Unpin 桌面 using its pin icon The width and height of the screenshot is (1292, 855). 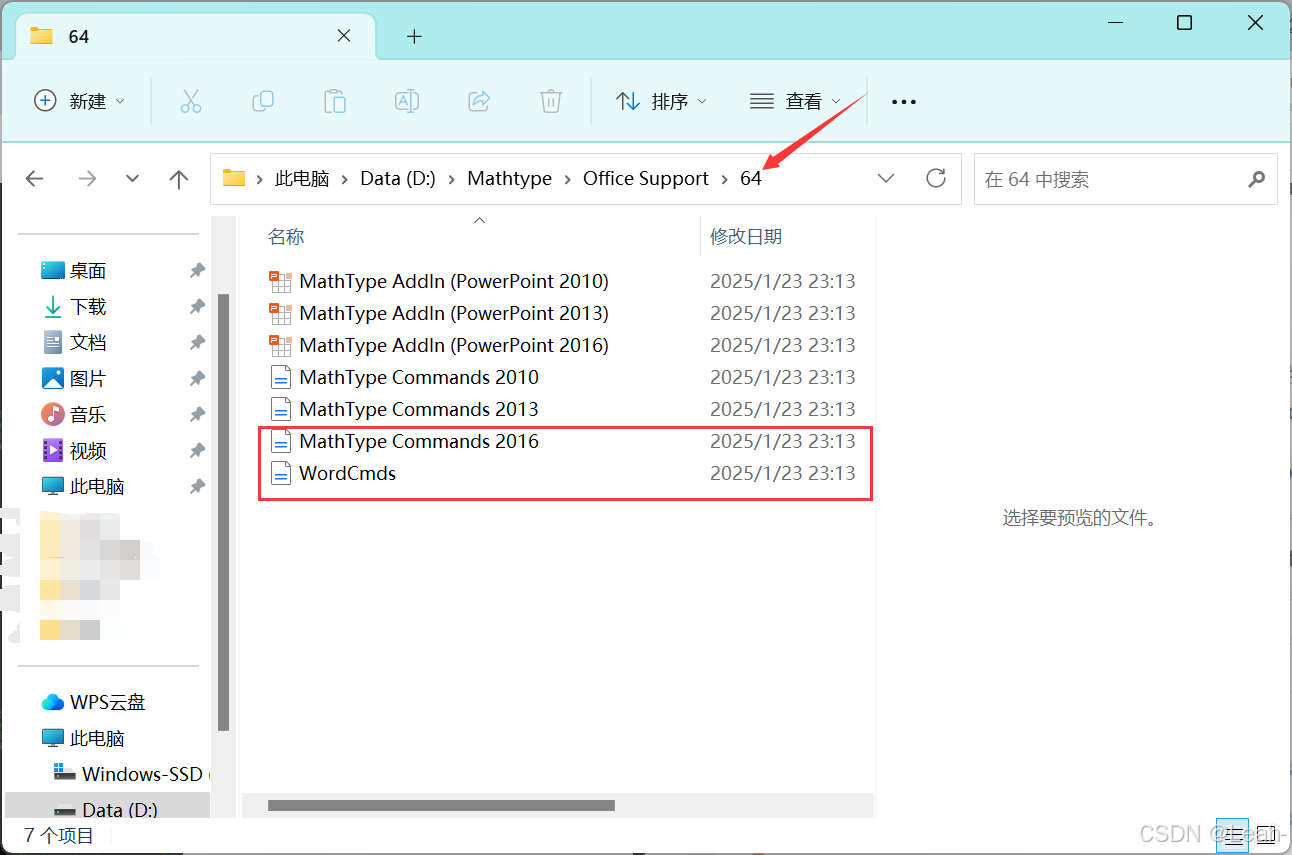click(x=197, y=271)
